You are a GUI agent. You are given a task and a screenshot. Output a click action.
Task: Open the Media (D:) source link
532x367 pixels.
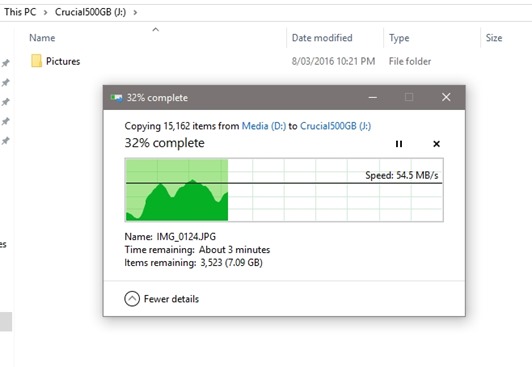[x=264, y=126]
